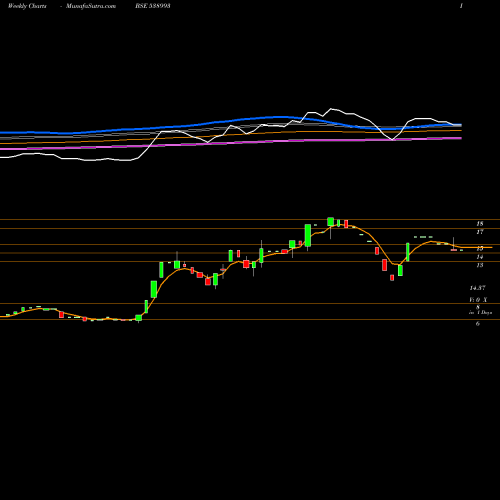This screenshot has width=500, height=500.
Task: Click the 14.37 closing price value
Action: click(x=477, y=288)
